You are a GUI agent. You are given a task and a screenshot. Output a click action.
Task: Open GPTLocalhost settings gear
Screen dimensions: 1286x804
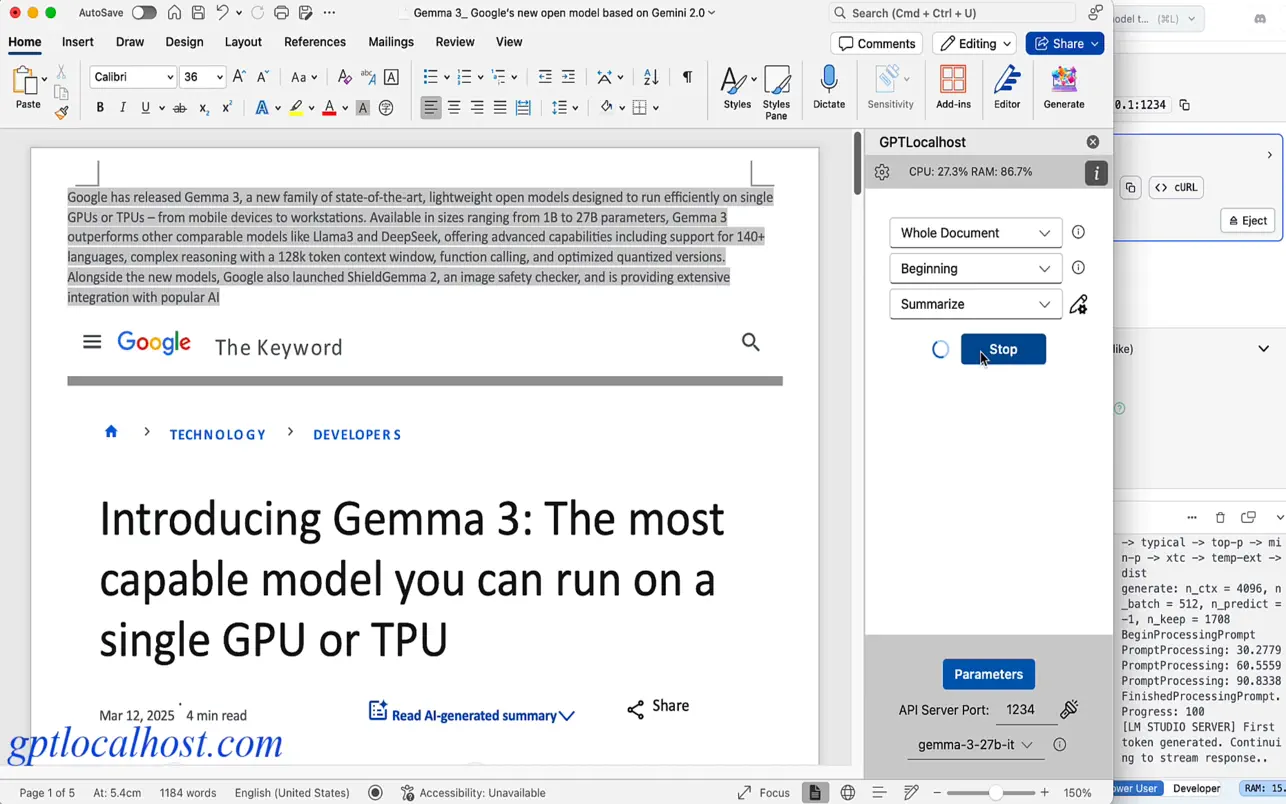point(881,172)
